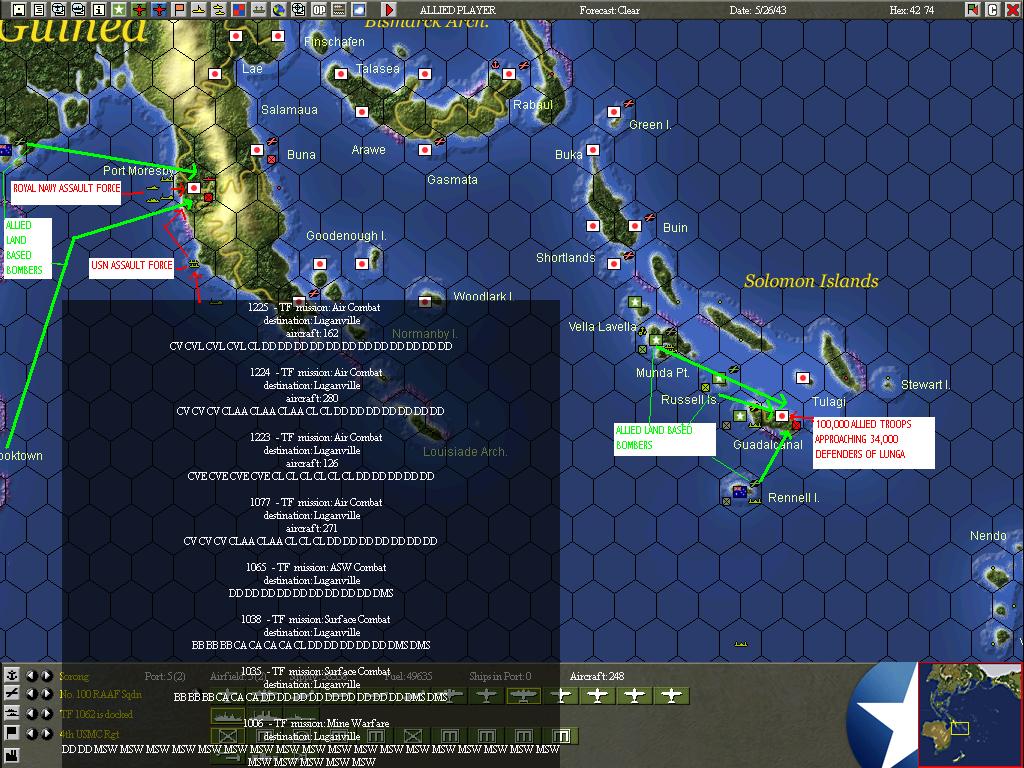Viewport: 1024px width, 768px height.
Task: Click the double yellow ships toolbar icon
Action: (x=218, y=10)
